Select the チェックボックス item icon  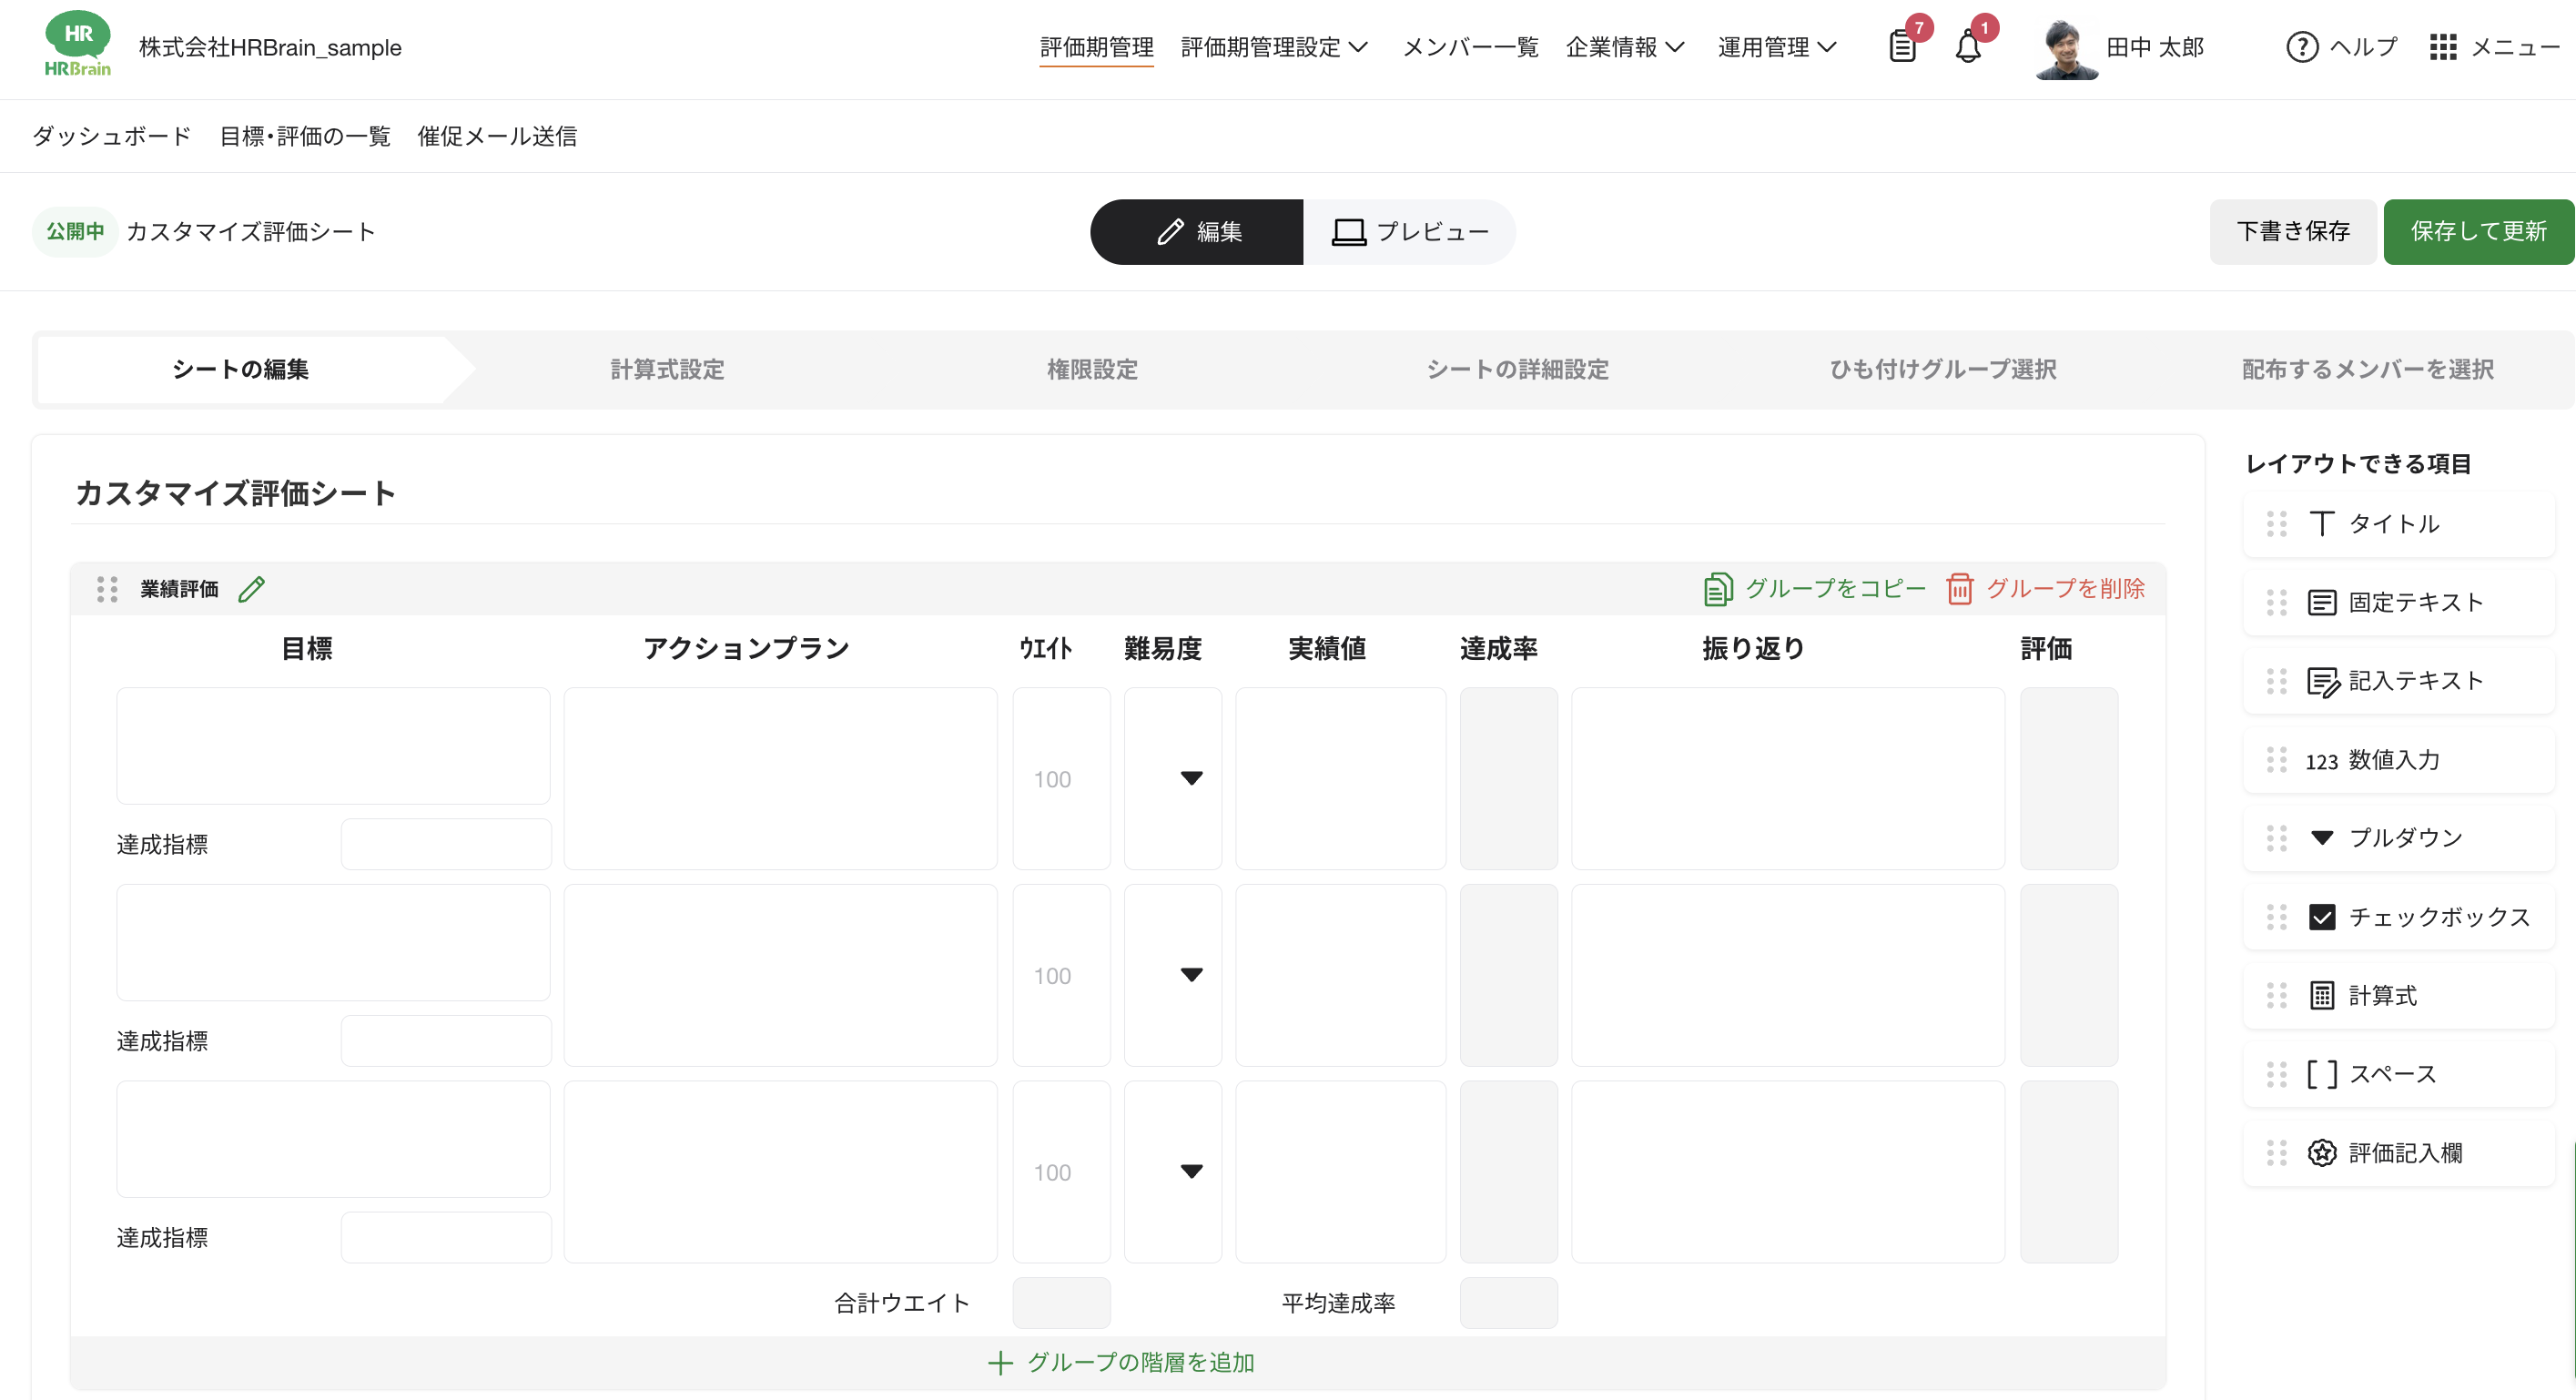pyautogui.click(x=2322, y=917)
